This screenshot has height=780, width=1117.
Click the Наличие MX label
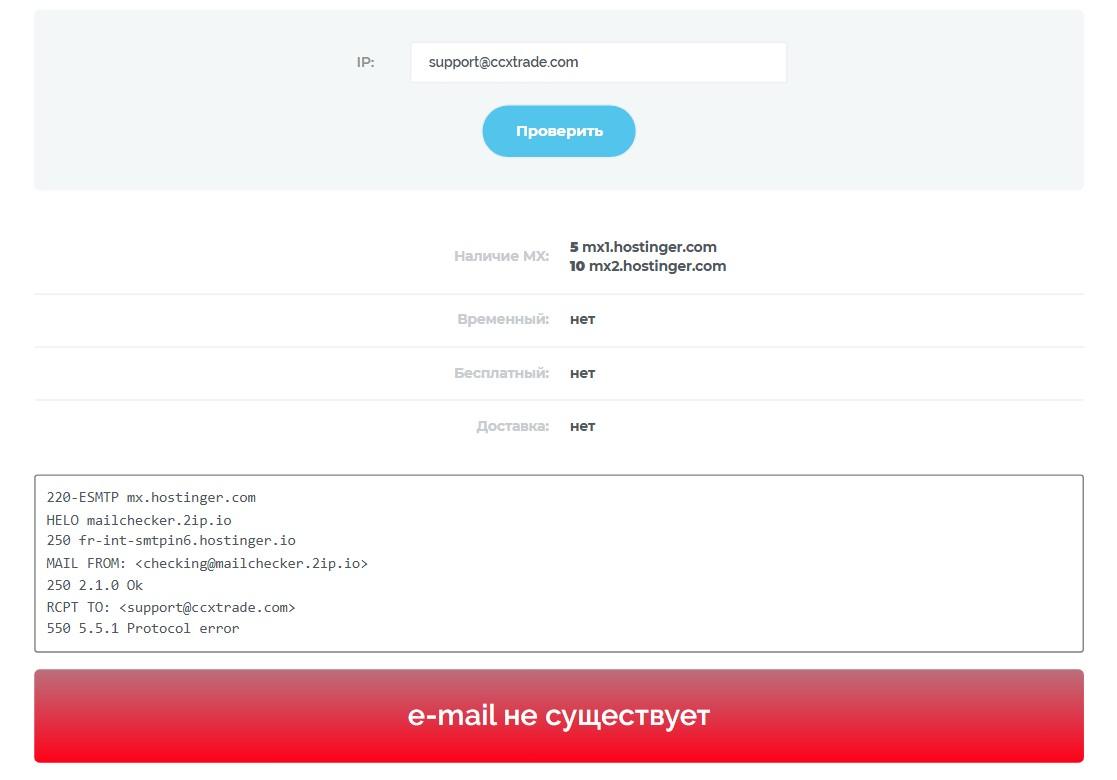pyautogui.click(x=502, y=256)
